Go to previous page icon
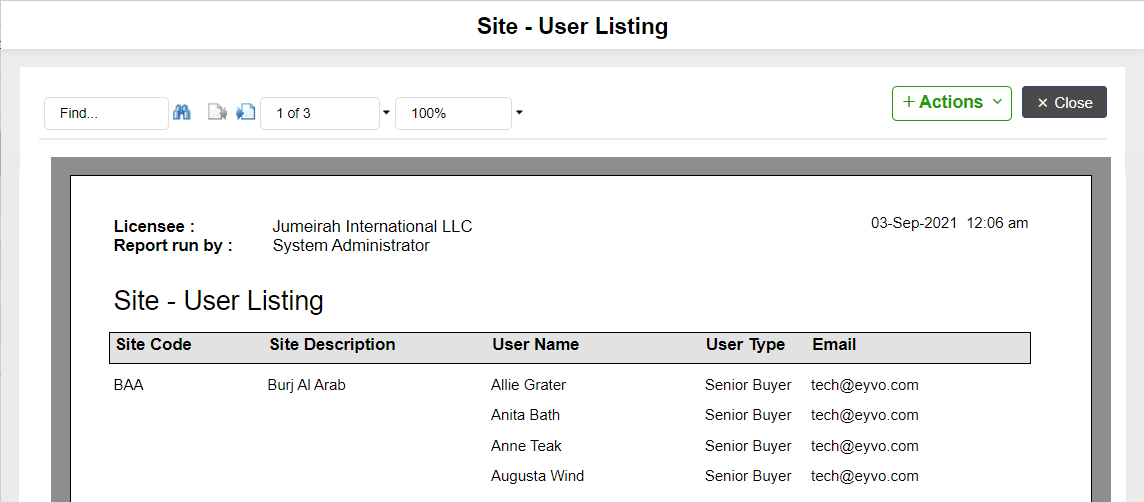The width and height of the screenshot is (1144, 502). click(217, 112)
